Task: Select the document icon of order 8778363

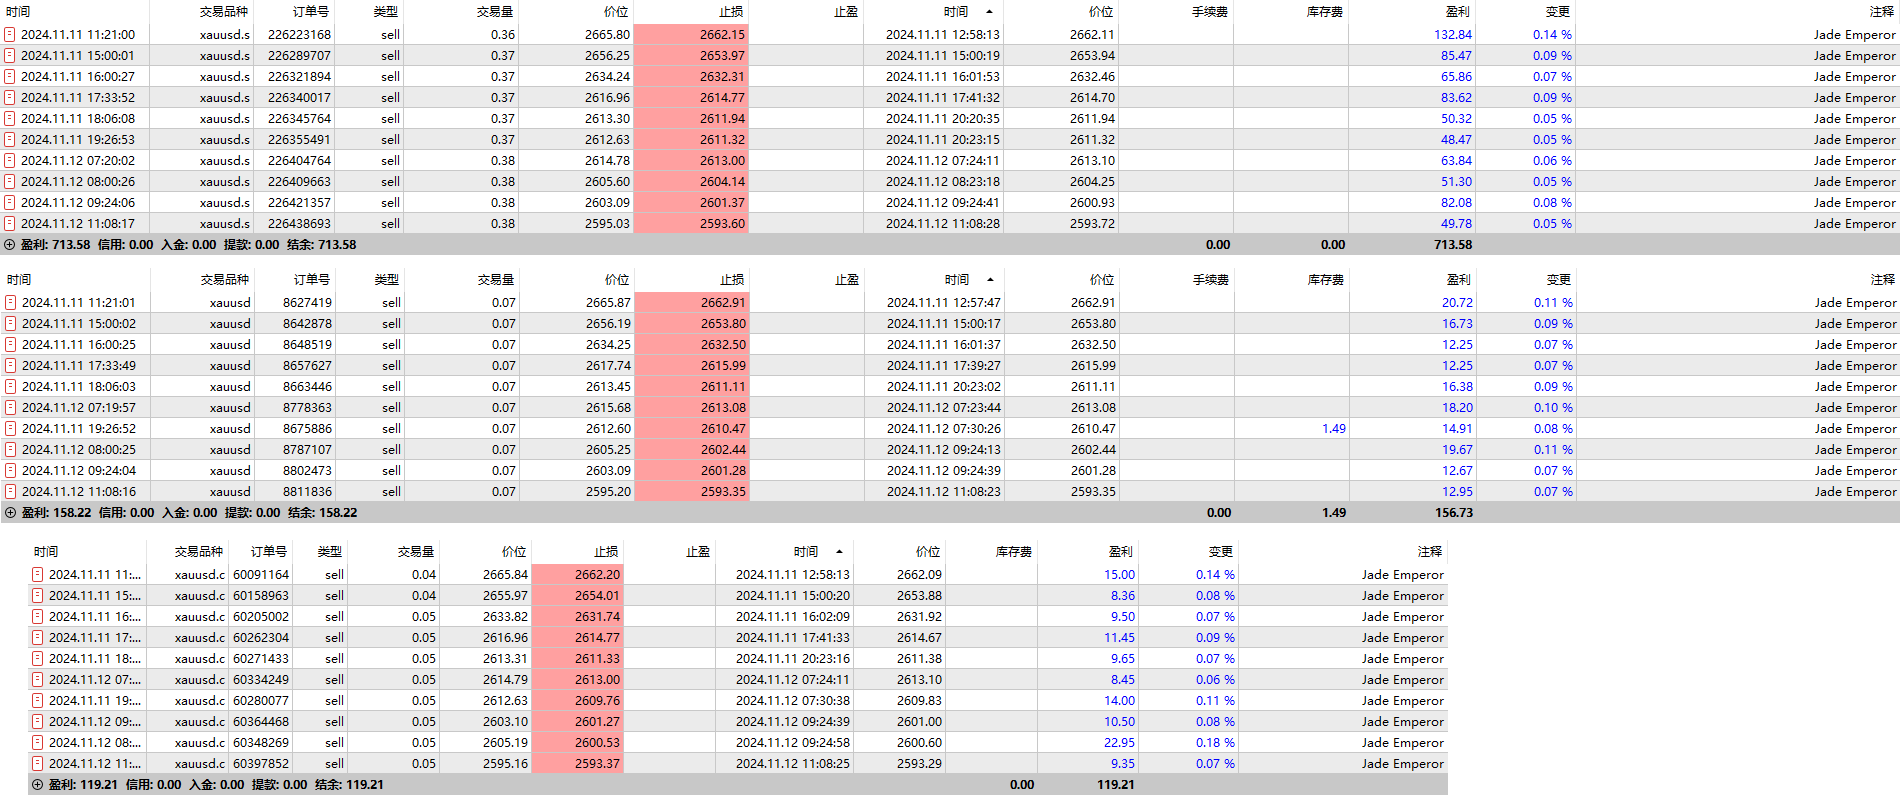Action: click(11, 407)
